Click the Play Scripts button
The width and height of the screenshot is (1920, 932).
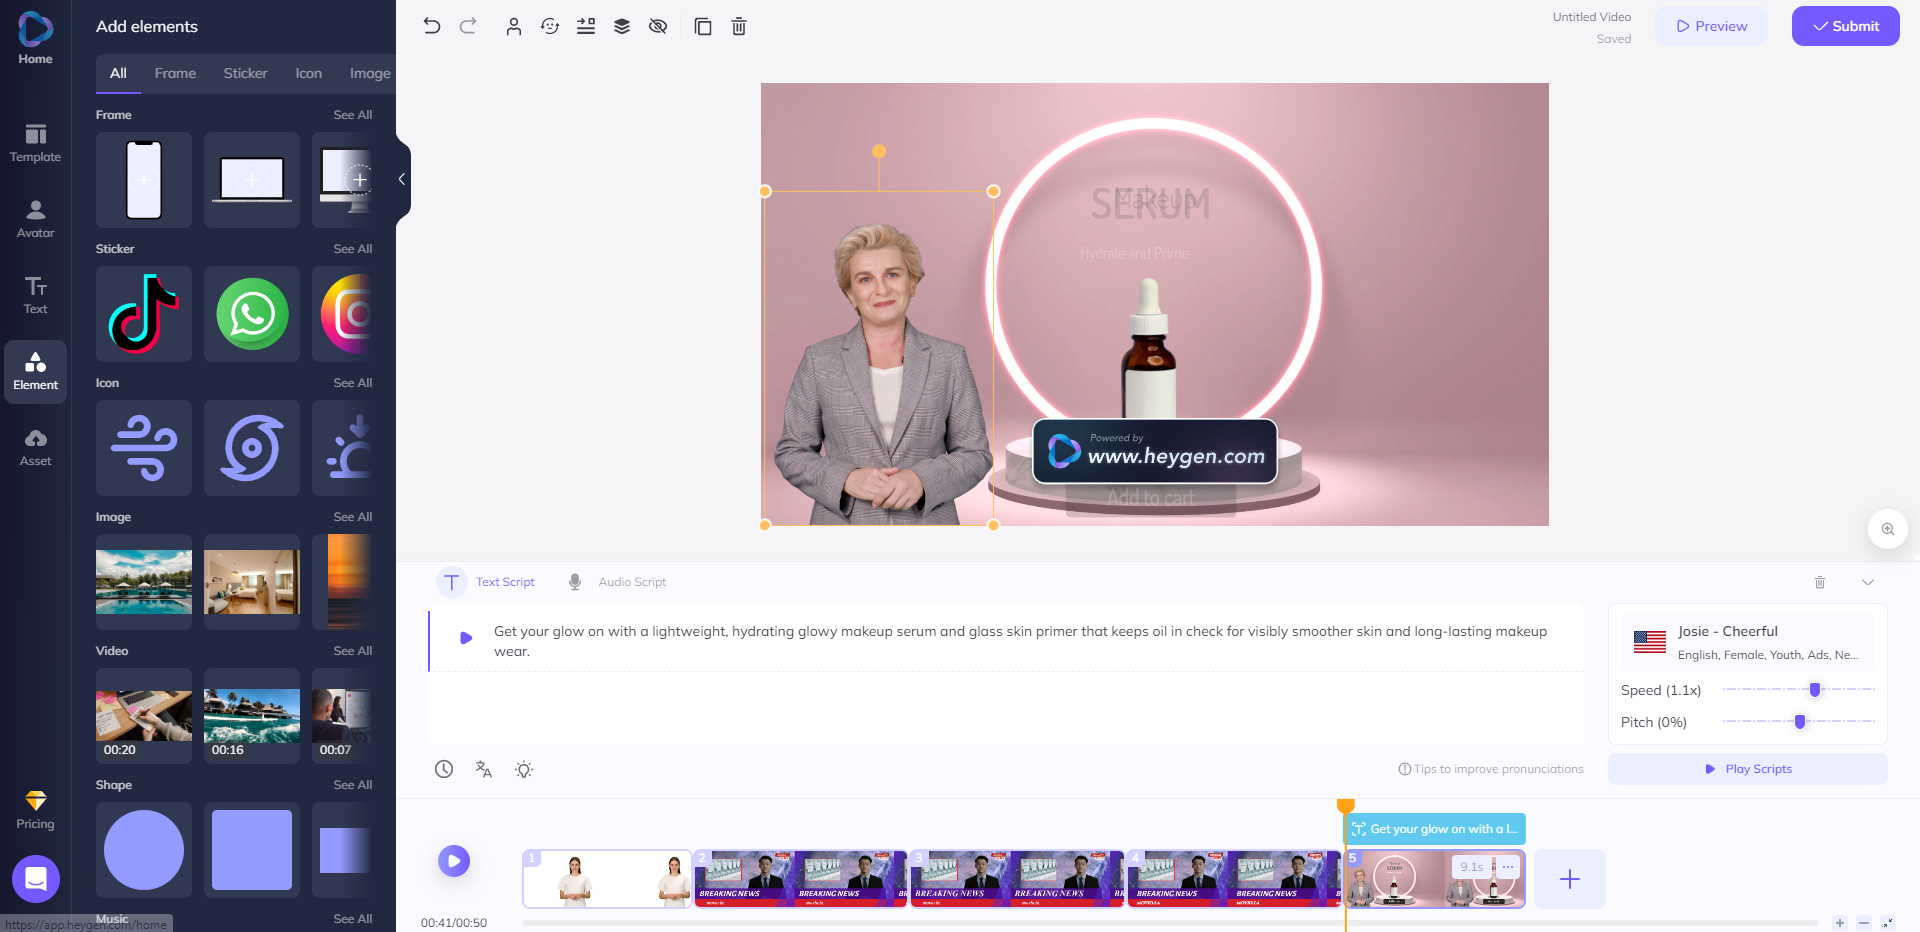(1747, 769)
